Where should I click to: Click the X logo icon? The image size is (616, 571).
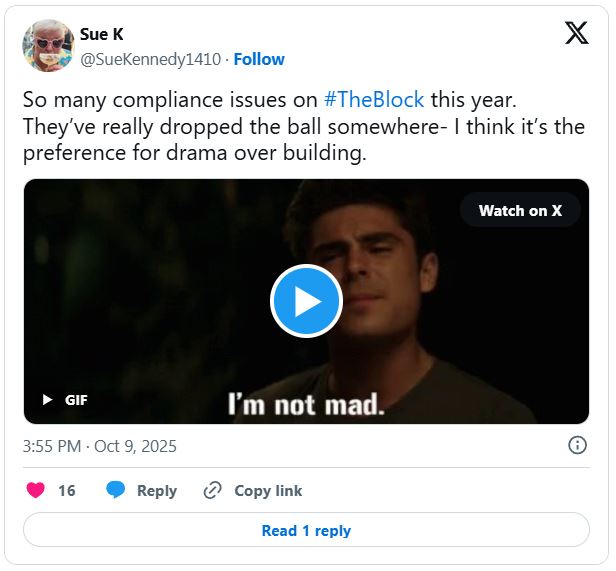[577, 33]
